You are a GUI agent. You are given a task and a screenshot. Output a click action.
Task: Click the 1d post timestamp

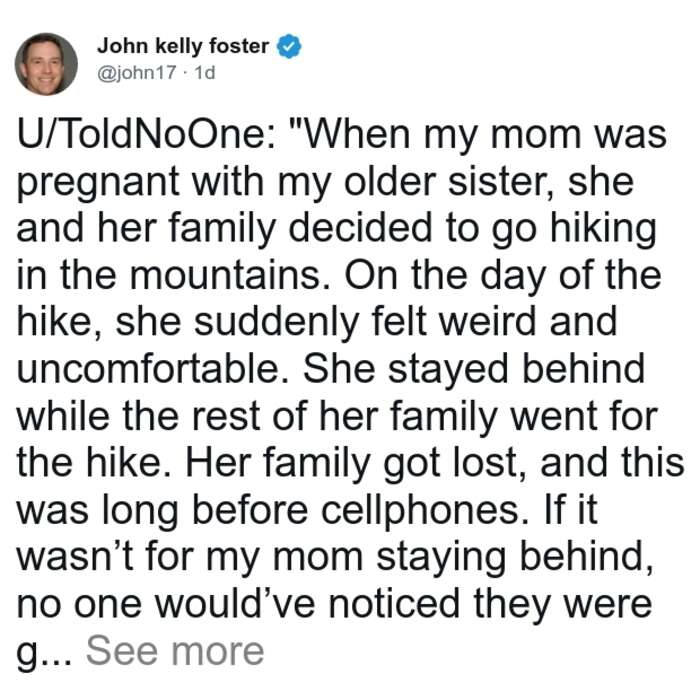(205, 72)
